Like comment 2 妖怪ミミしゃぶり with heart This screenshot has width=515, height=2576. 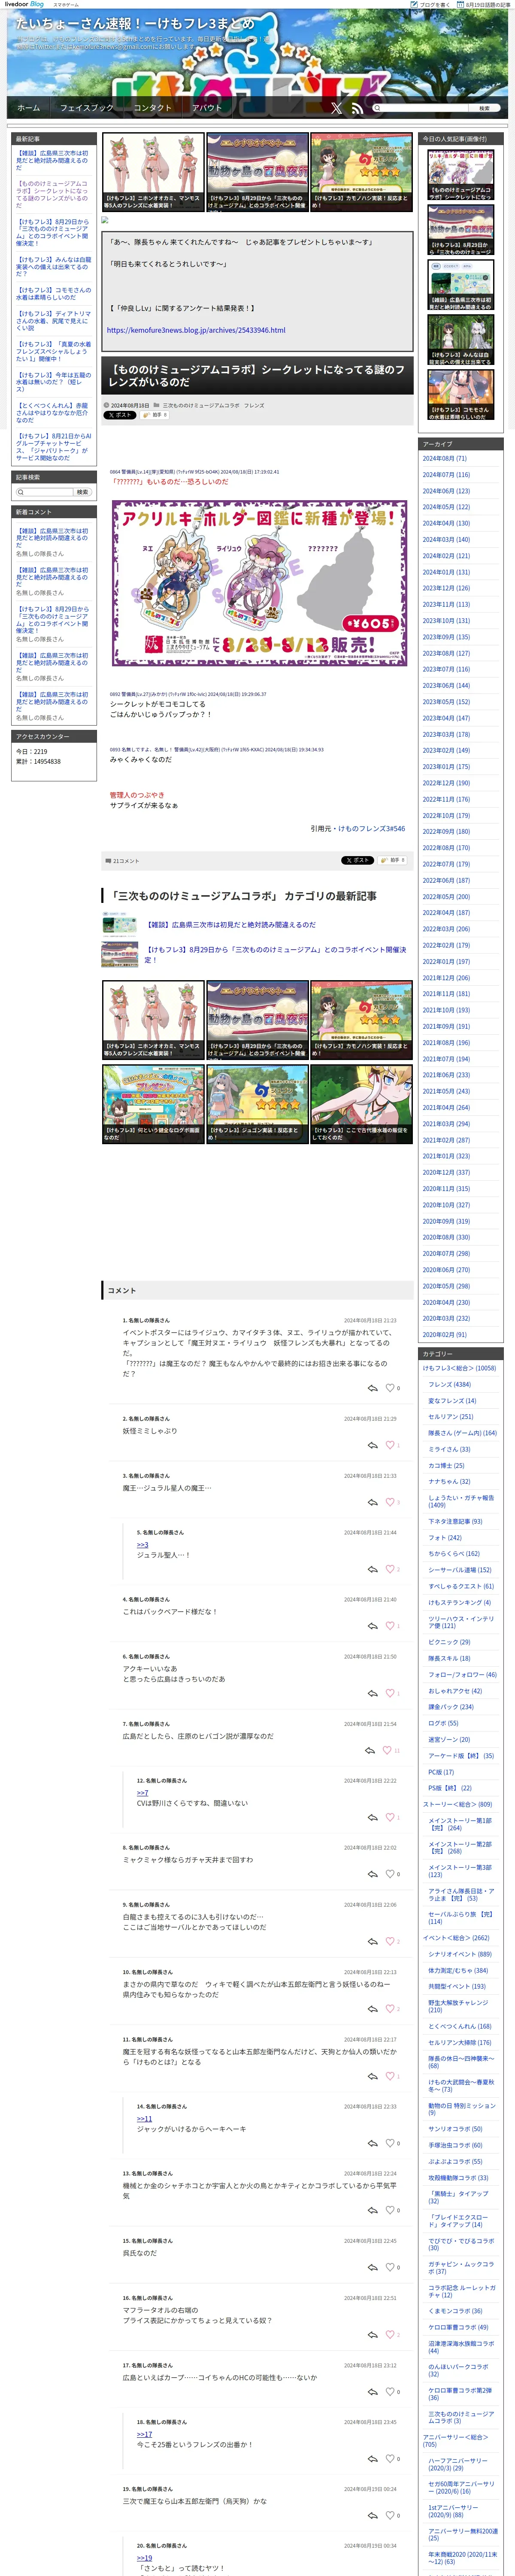click(x=390, y=1445)
